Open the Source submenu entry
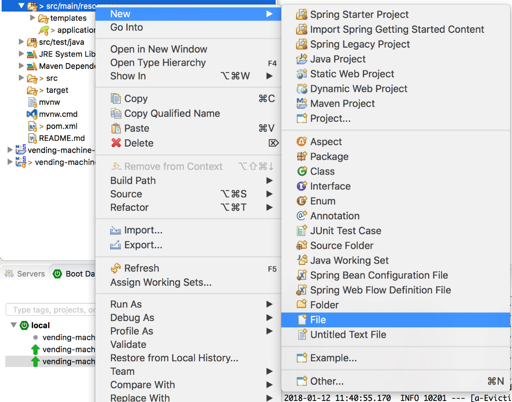This screenshot has width=512, height=402. 188,194
